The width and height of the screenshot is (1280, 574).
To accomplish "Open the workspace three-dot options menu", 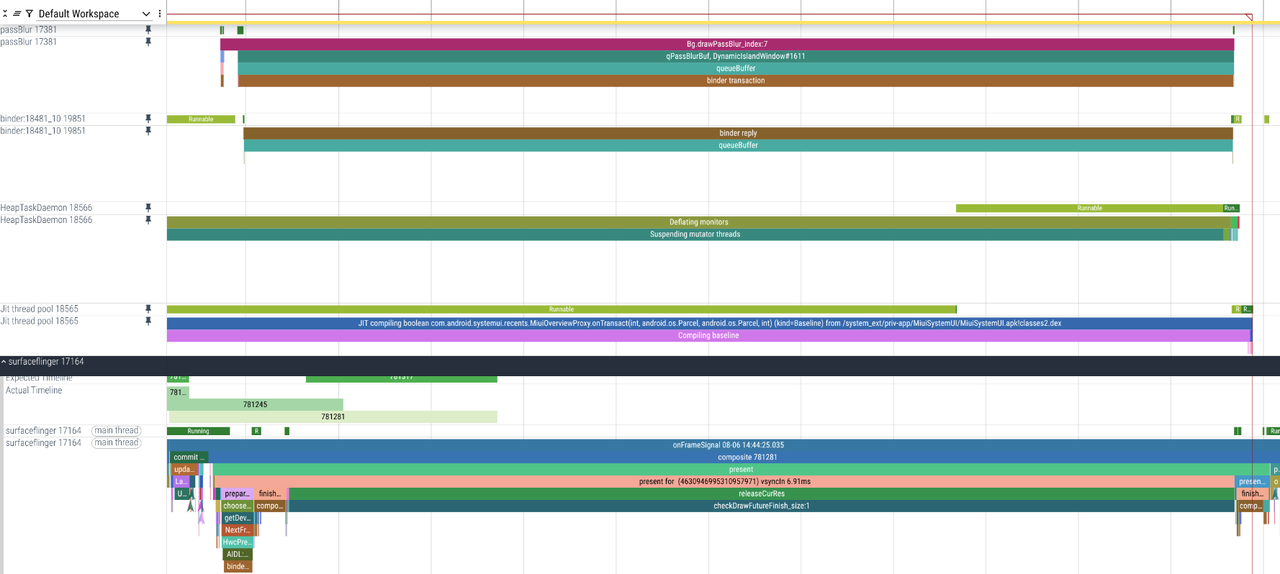I will tap(160, 14).
